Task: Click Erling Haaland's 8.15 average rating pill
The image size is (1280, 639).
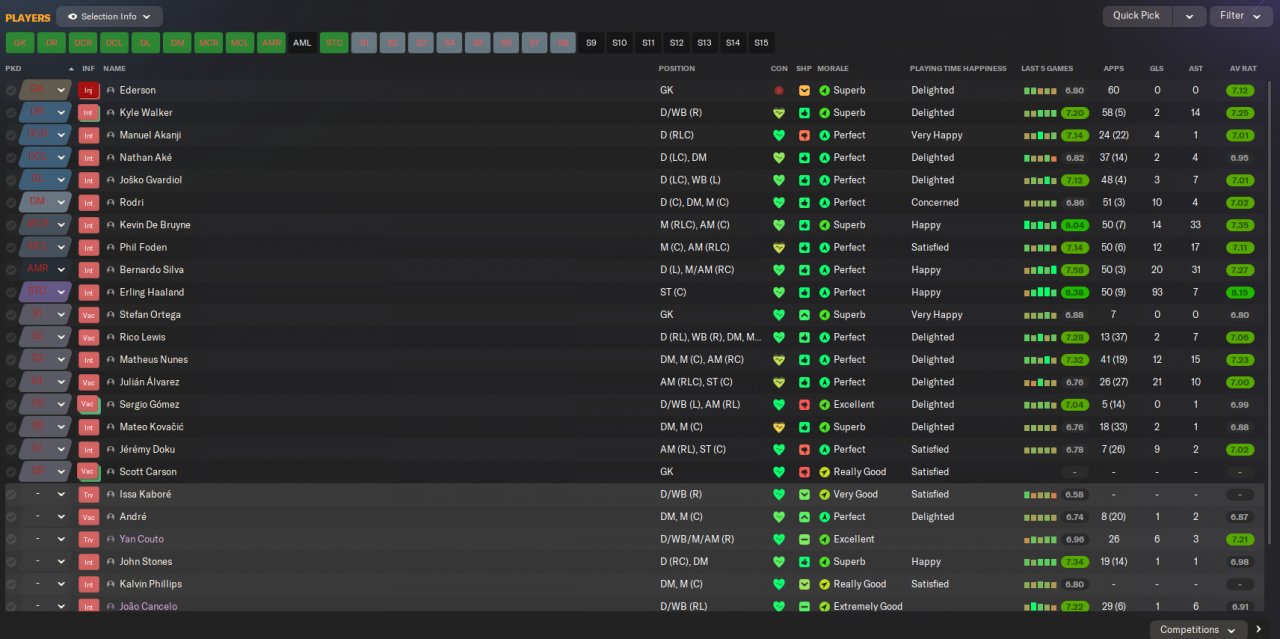Action: pyautogui.click(x=1240, y=293)
